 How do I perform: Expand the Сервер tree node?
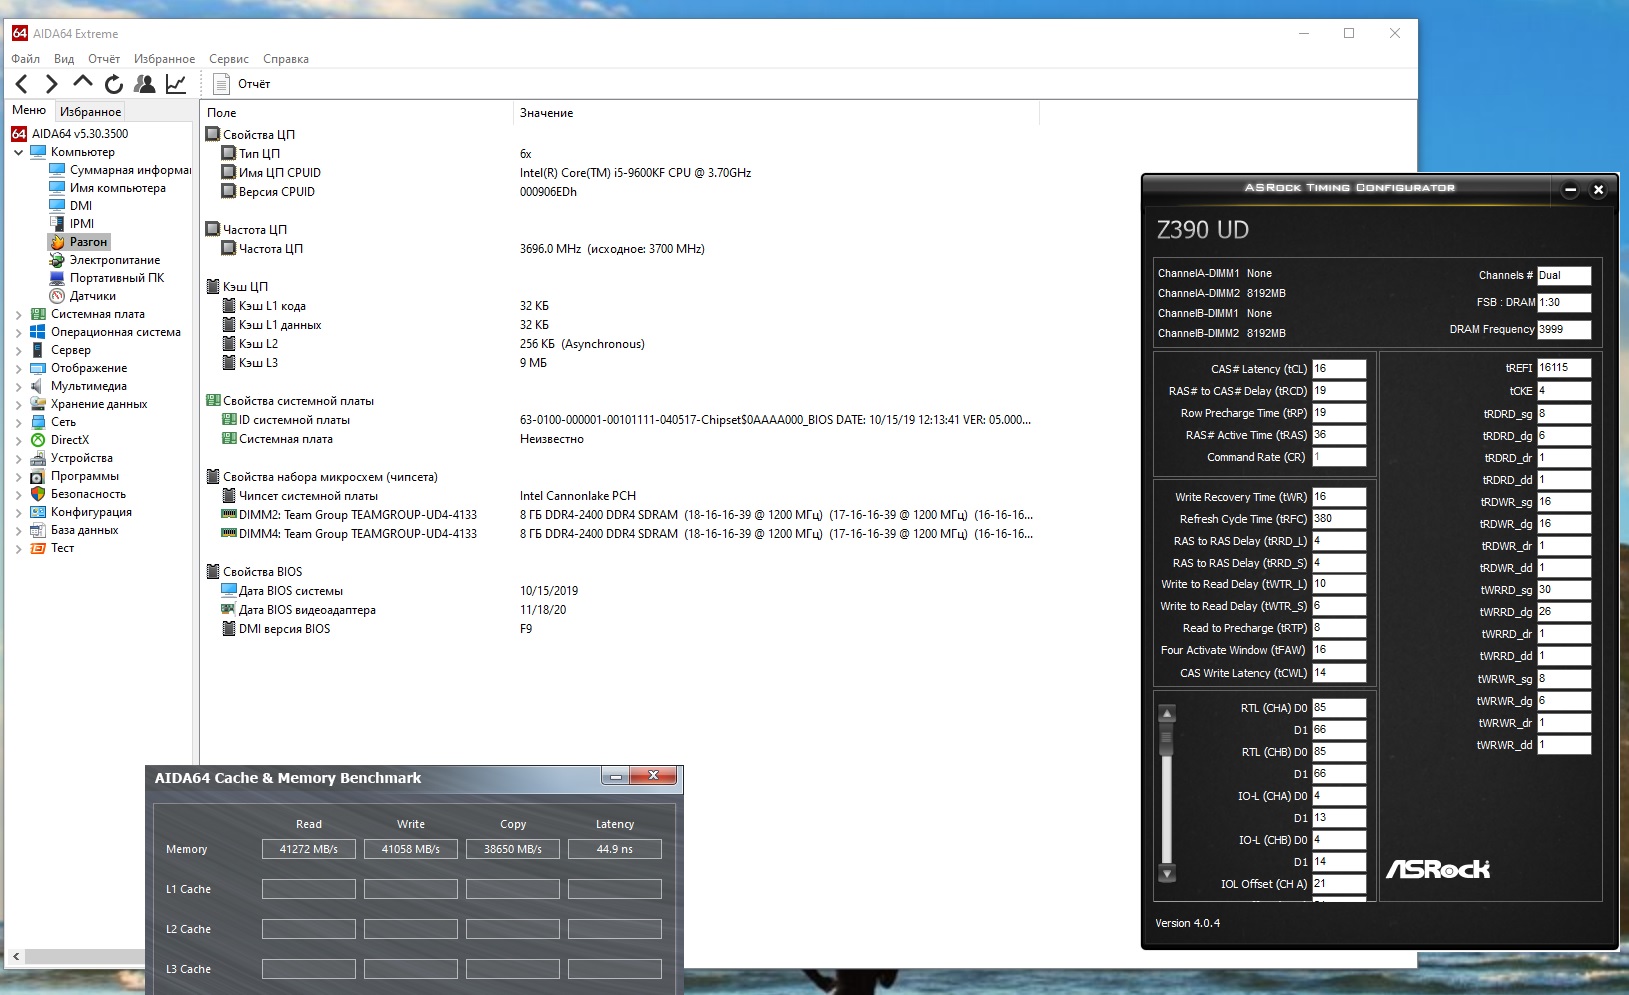click(19, 350)
